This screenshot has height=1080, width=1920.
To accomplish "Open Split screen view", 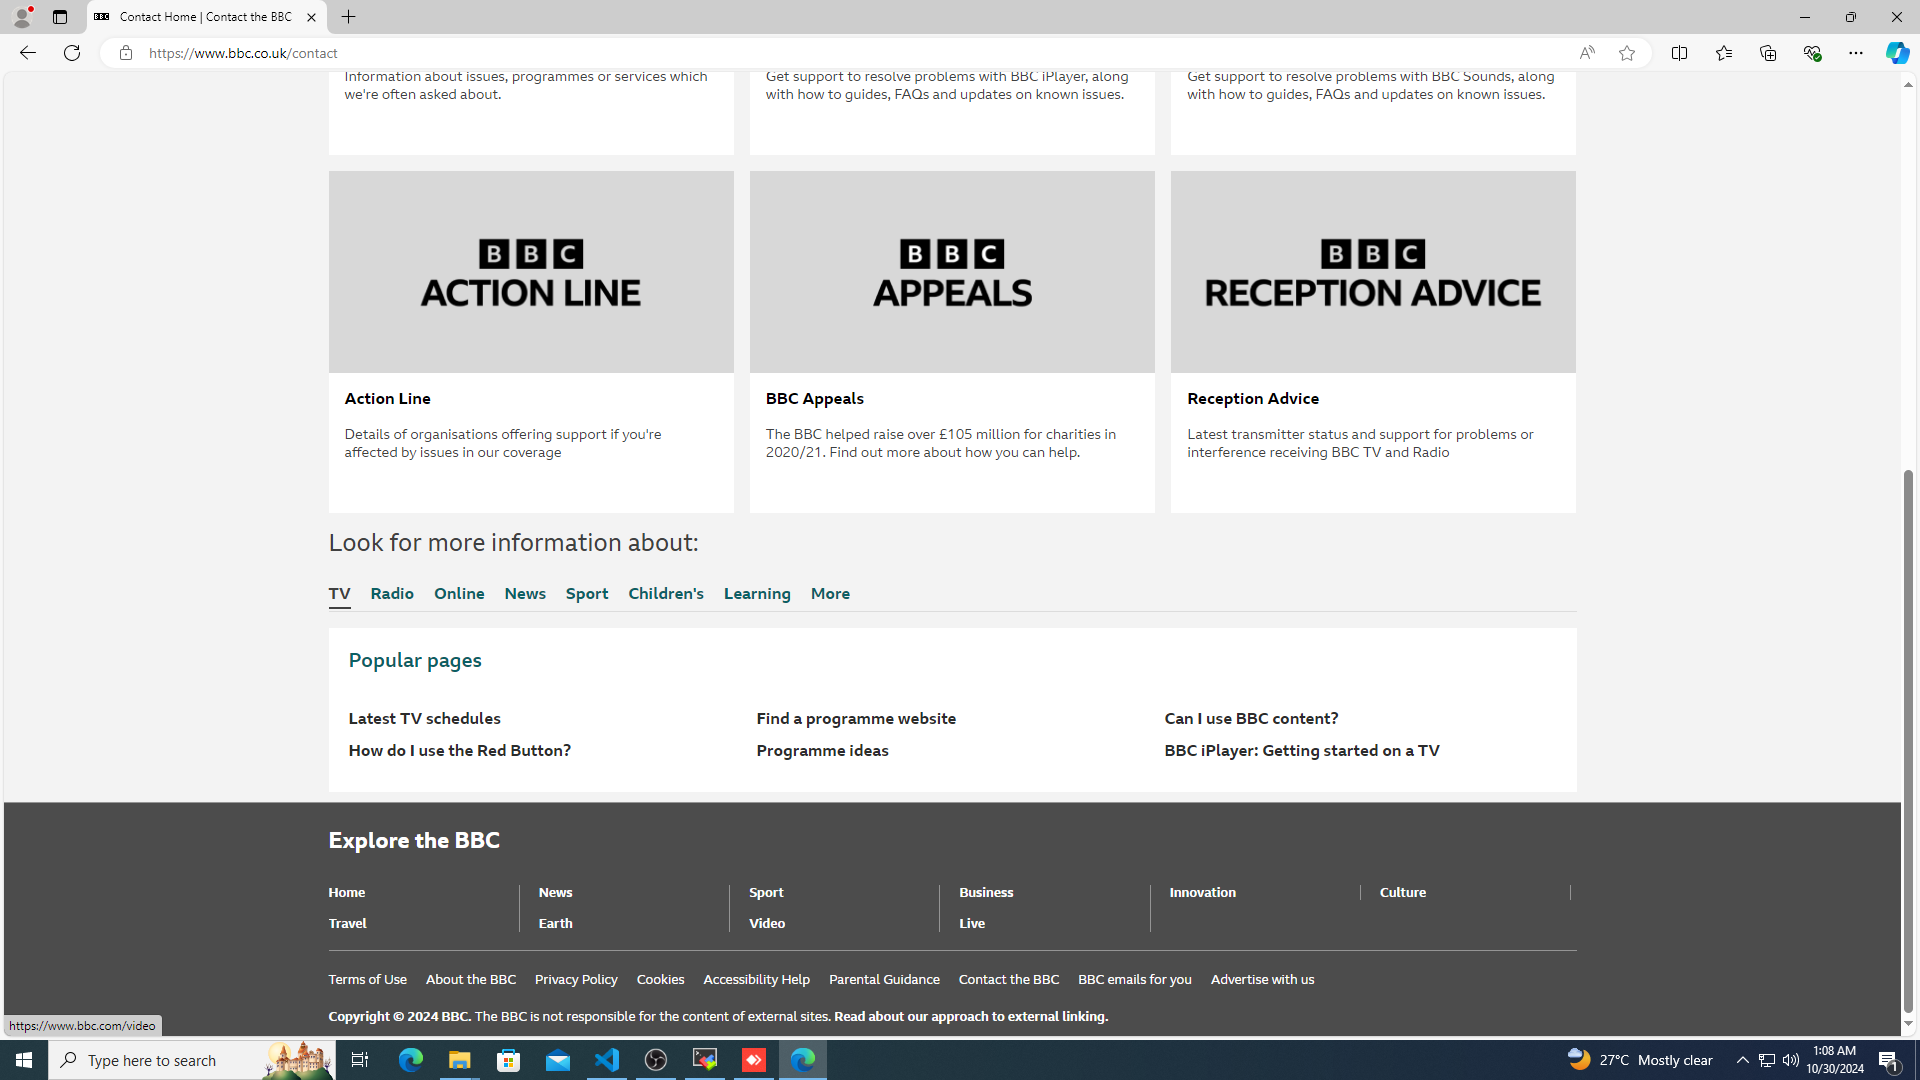I will (1680, 53).
